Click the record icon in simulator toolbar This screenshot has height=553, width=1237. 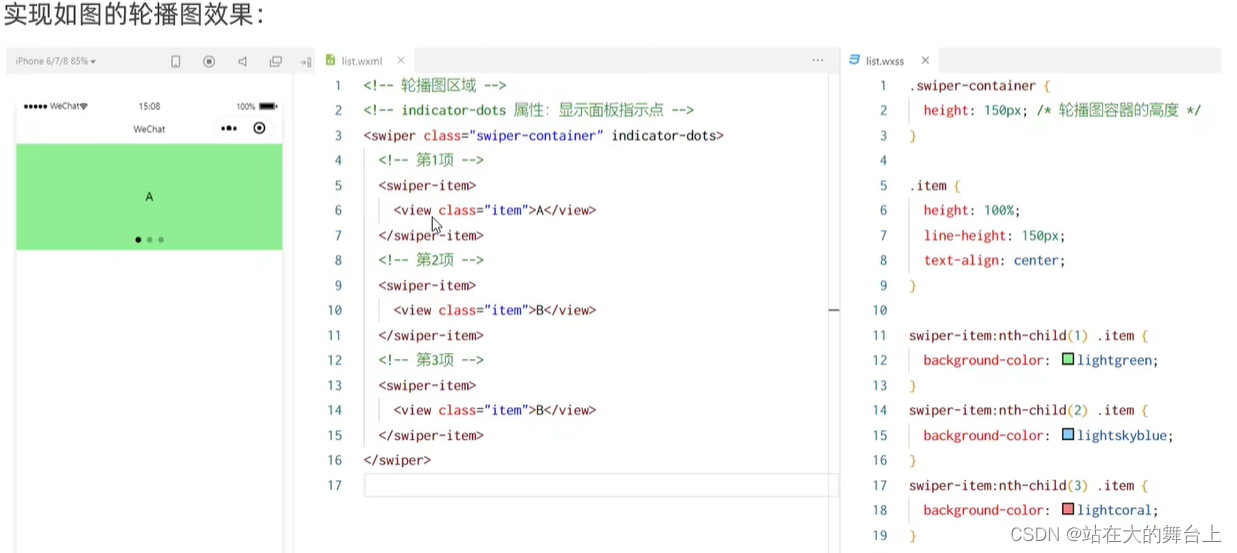(209, 61)
